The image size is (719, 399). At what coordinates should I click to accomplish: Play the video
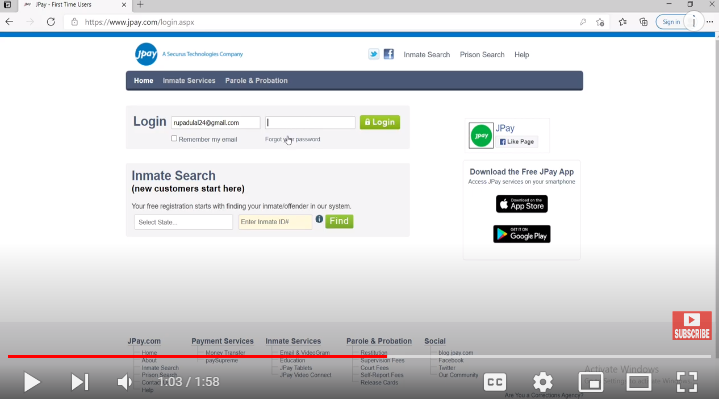(32, 382)
